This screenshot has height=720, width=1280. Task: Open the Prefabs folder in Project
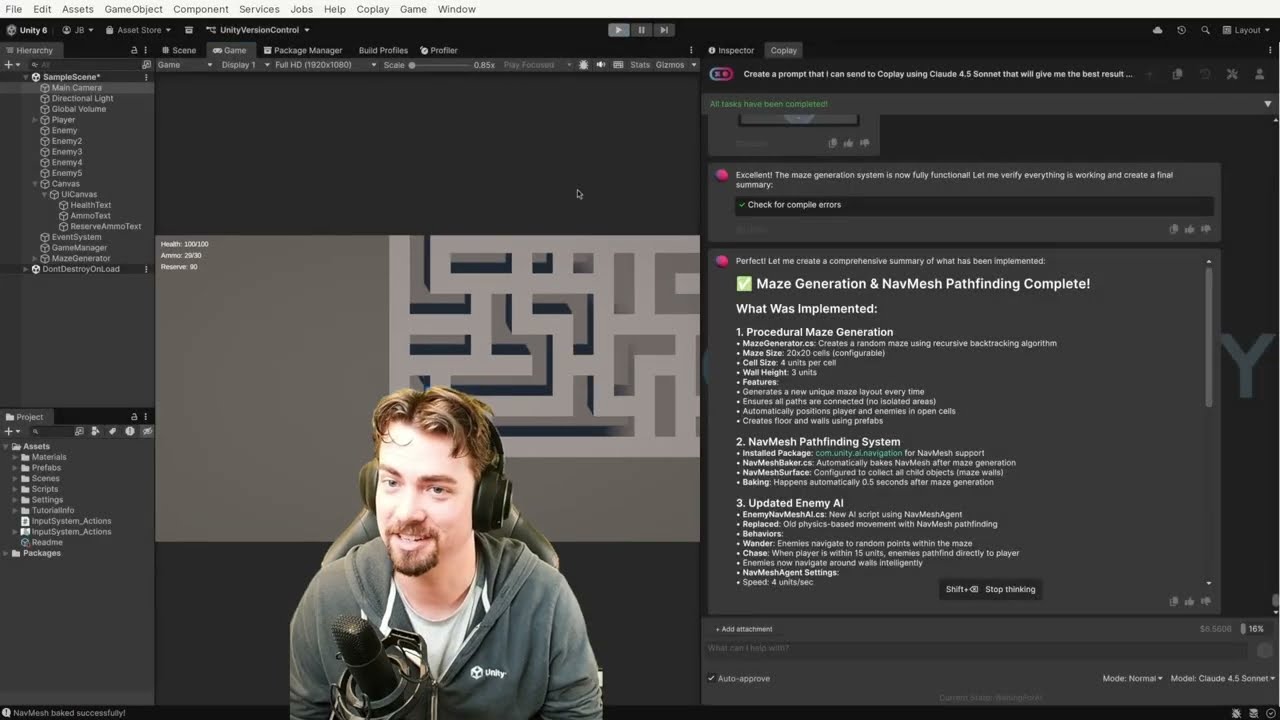(46, 468)
